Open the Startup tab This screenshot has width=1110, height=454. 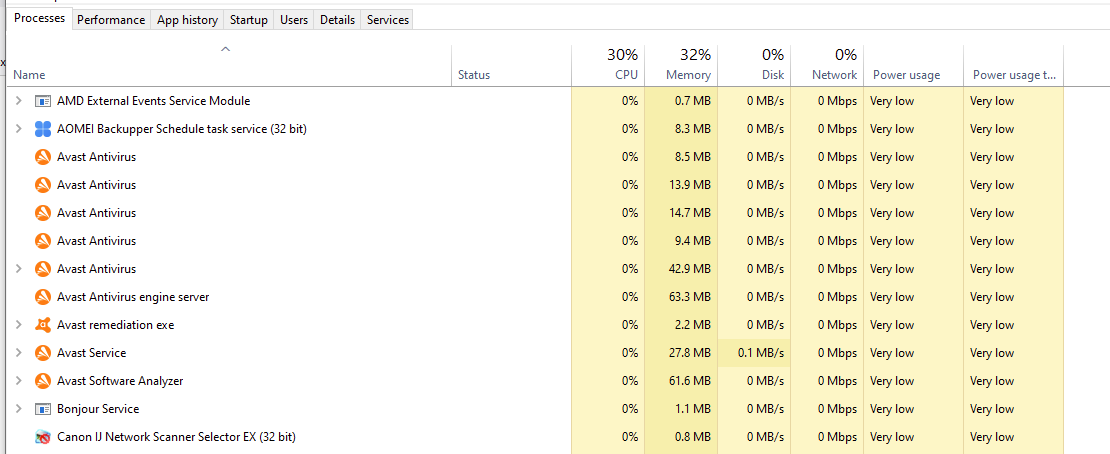click(249, 20)
